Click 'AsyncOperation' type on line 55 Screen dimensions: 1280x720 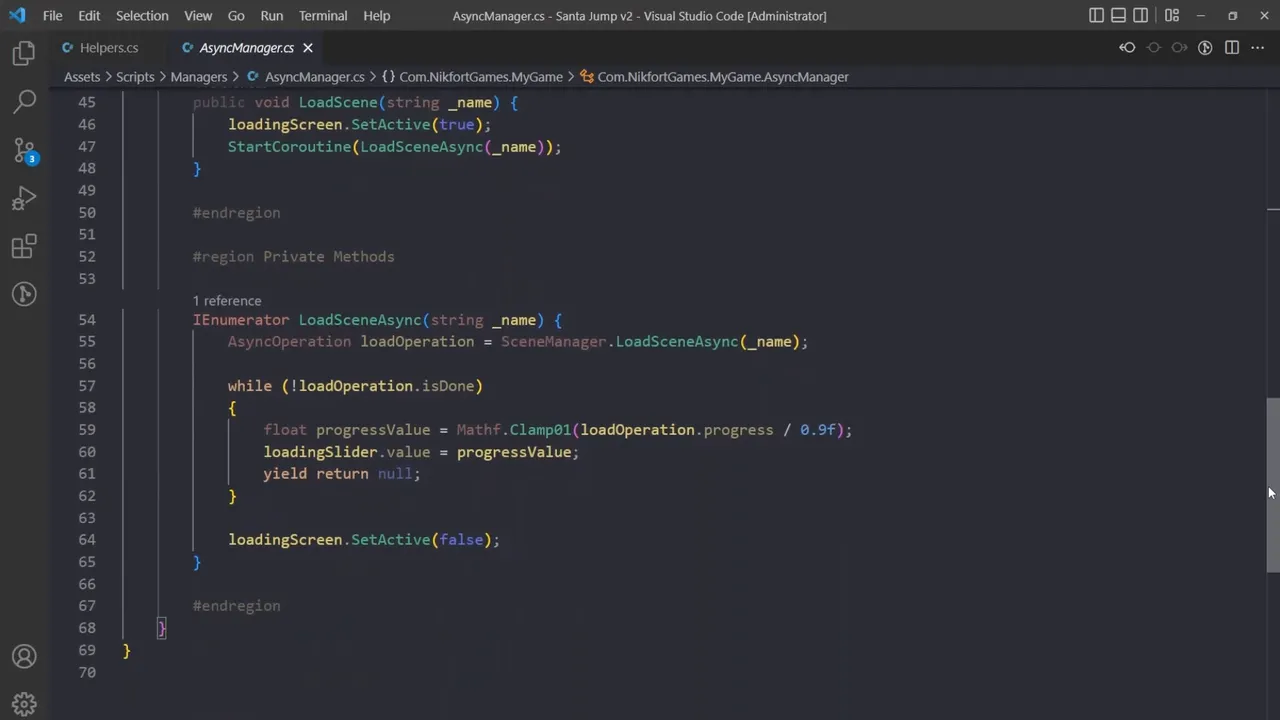coord(289,342)
